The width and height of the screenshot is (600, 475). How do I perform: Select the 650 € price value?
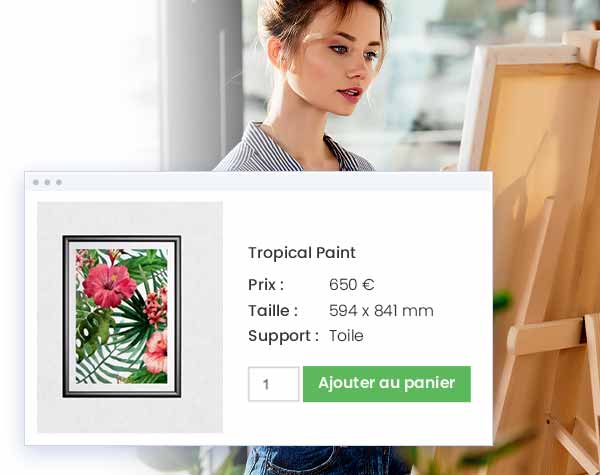point(352,284)
